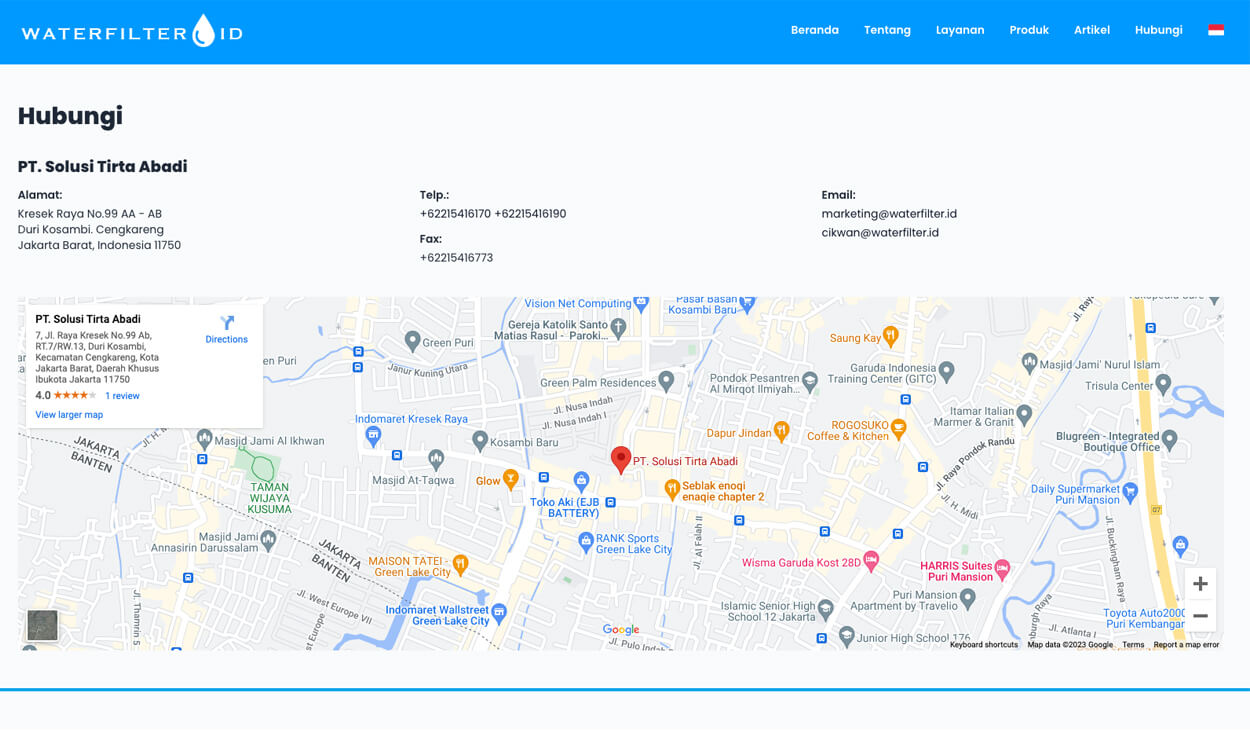The image size is (1250, 732).
Task: Click the Masjid Jami Al Ikhwan marker
Action: tap(204, 437)
